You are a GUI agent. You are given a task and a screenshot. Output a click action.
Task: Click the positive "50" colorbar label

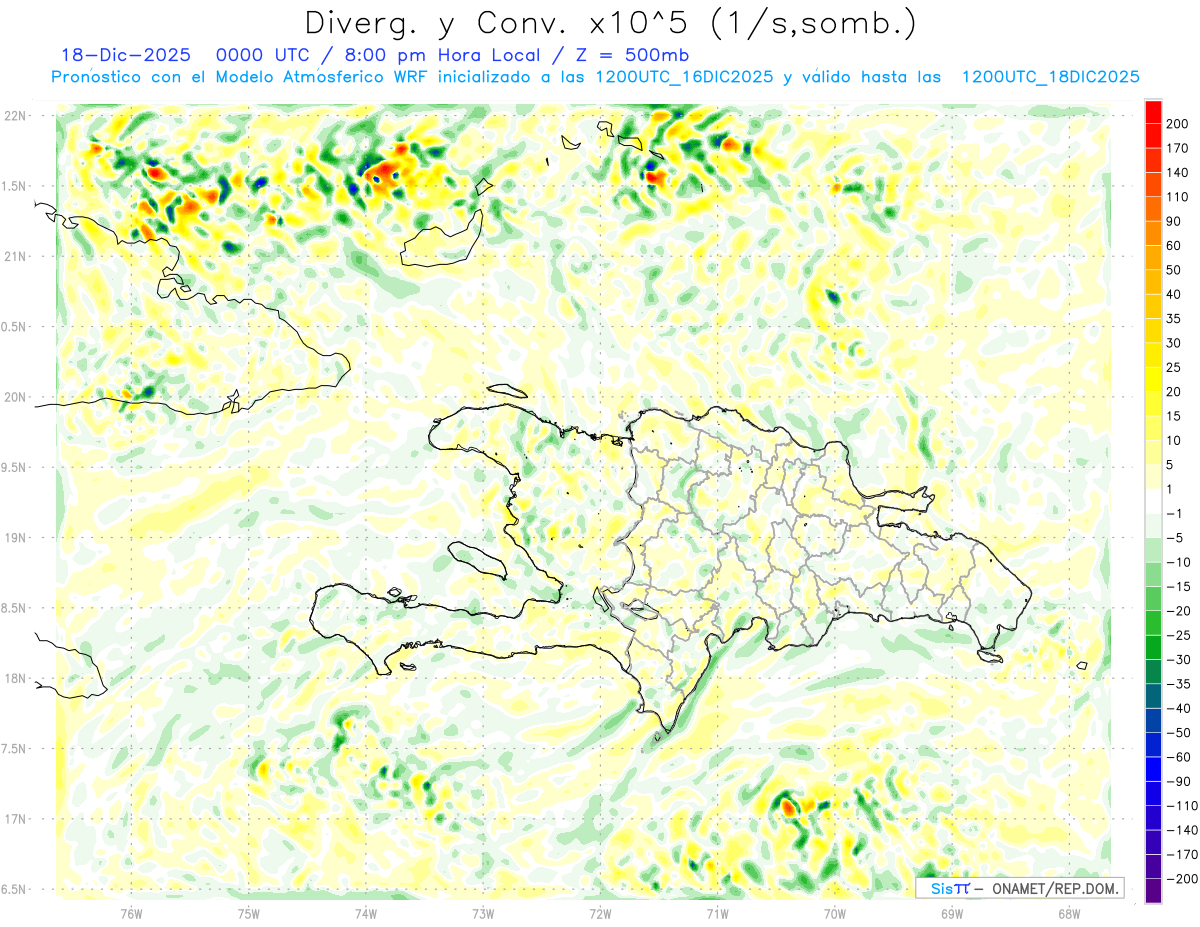pos(1176,270)
